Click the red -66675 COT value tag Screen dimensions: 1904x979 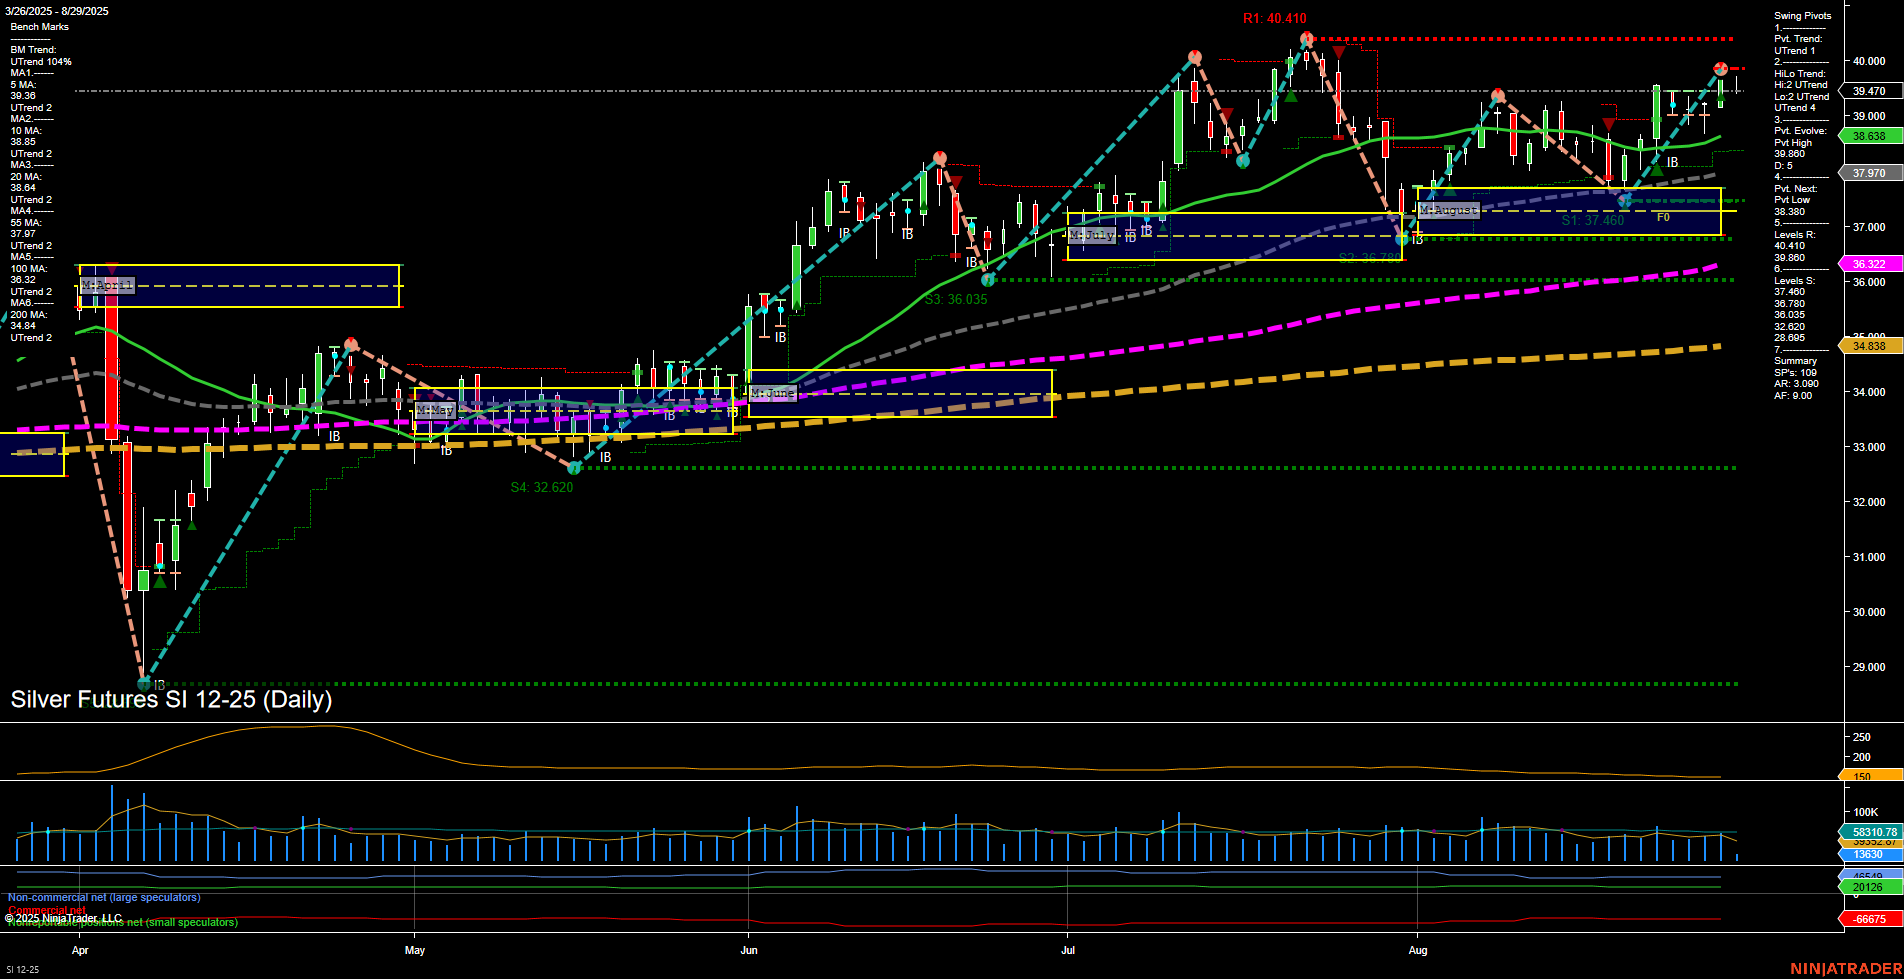pyautogui.click(x=1869, y=919)
